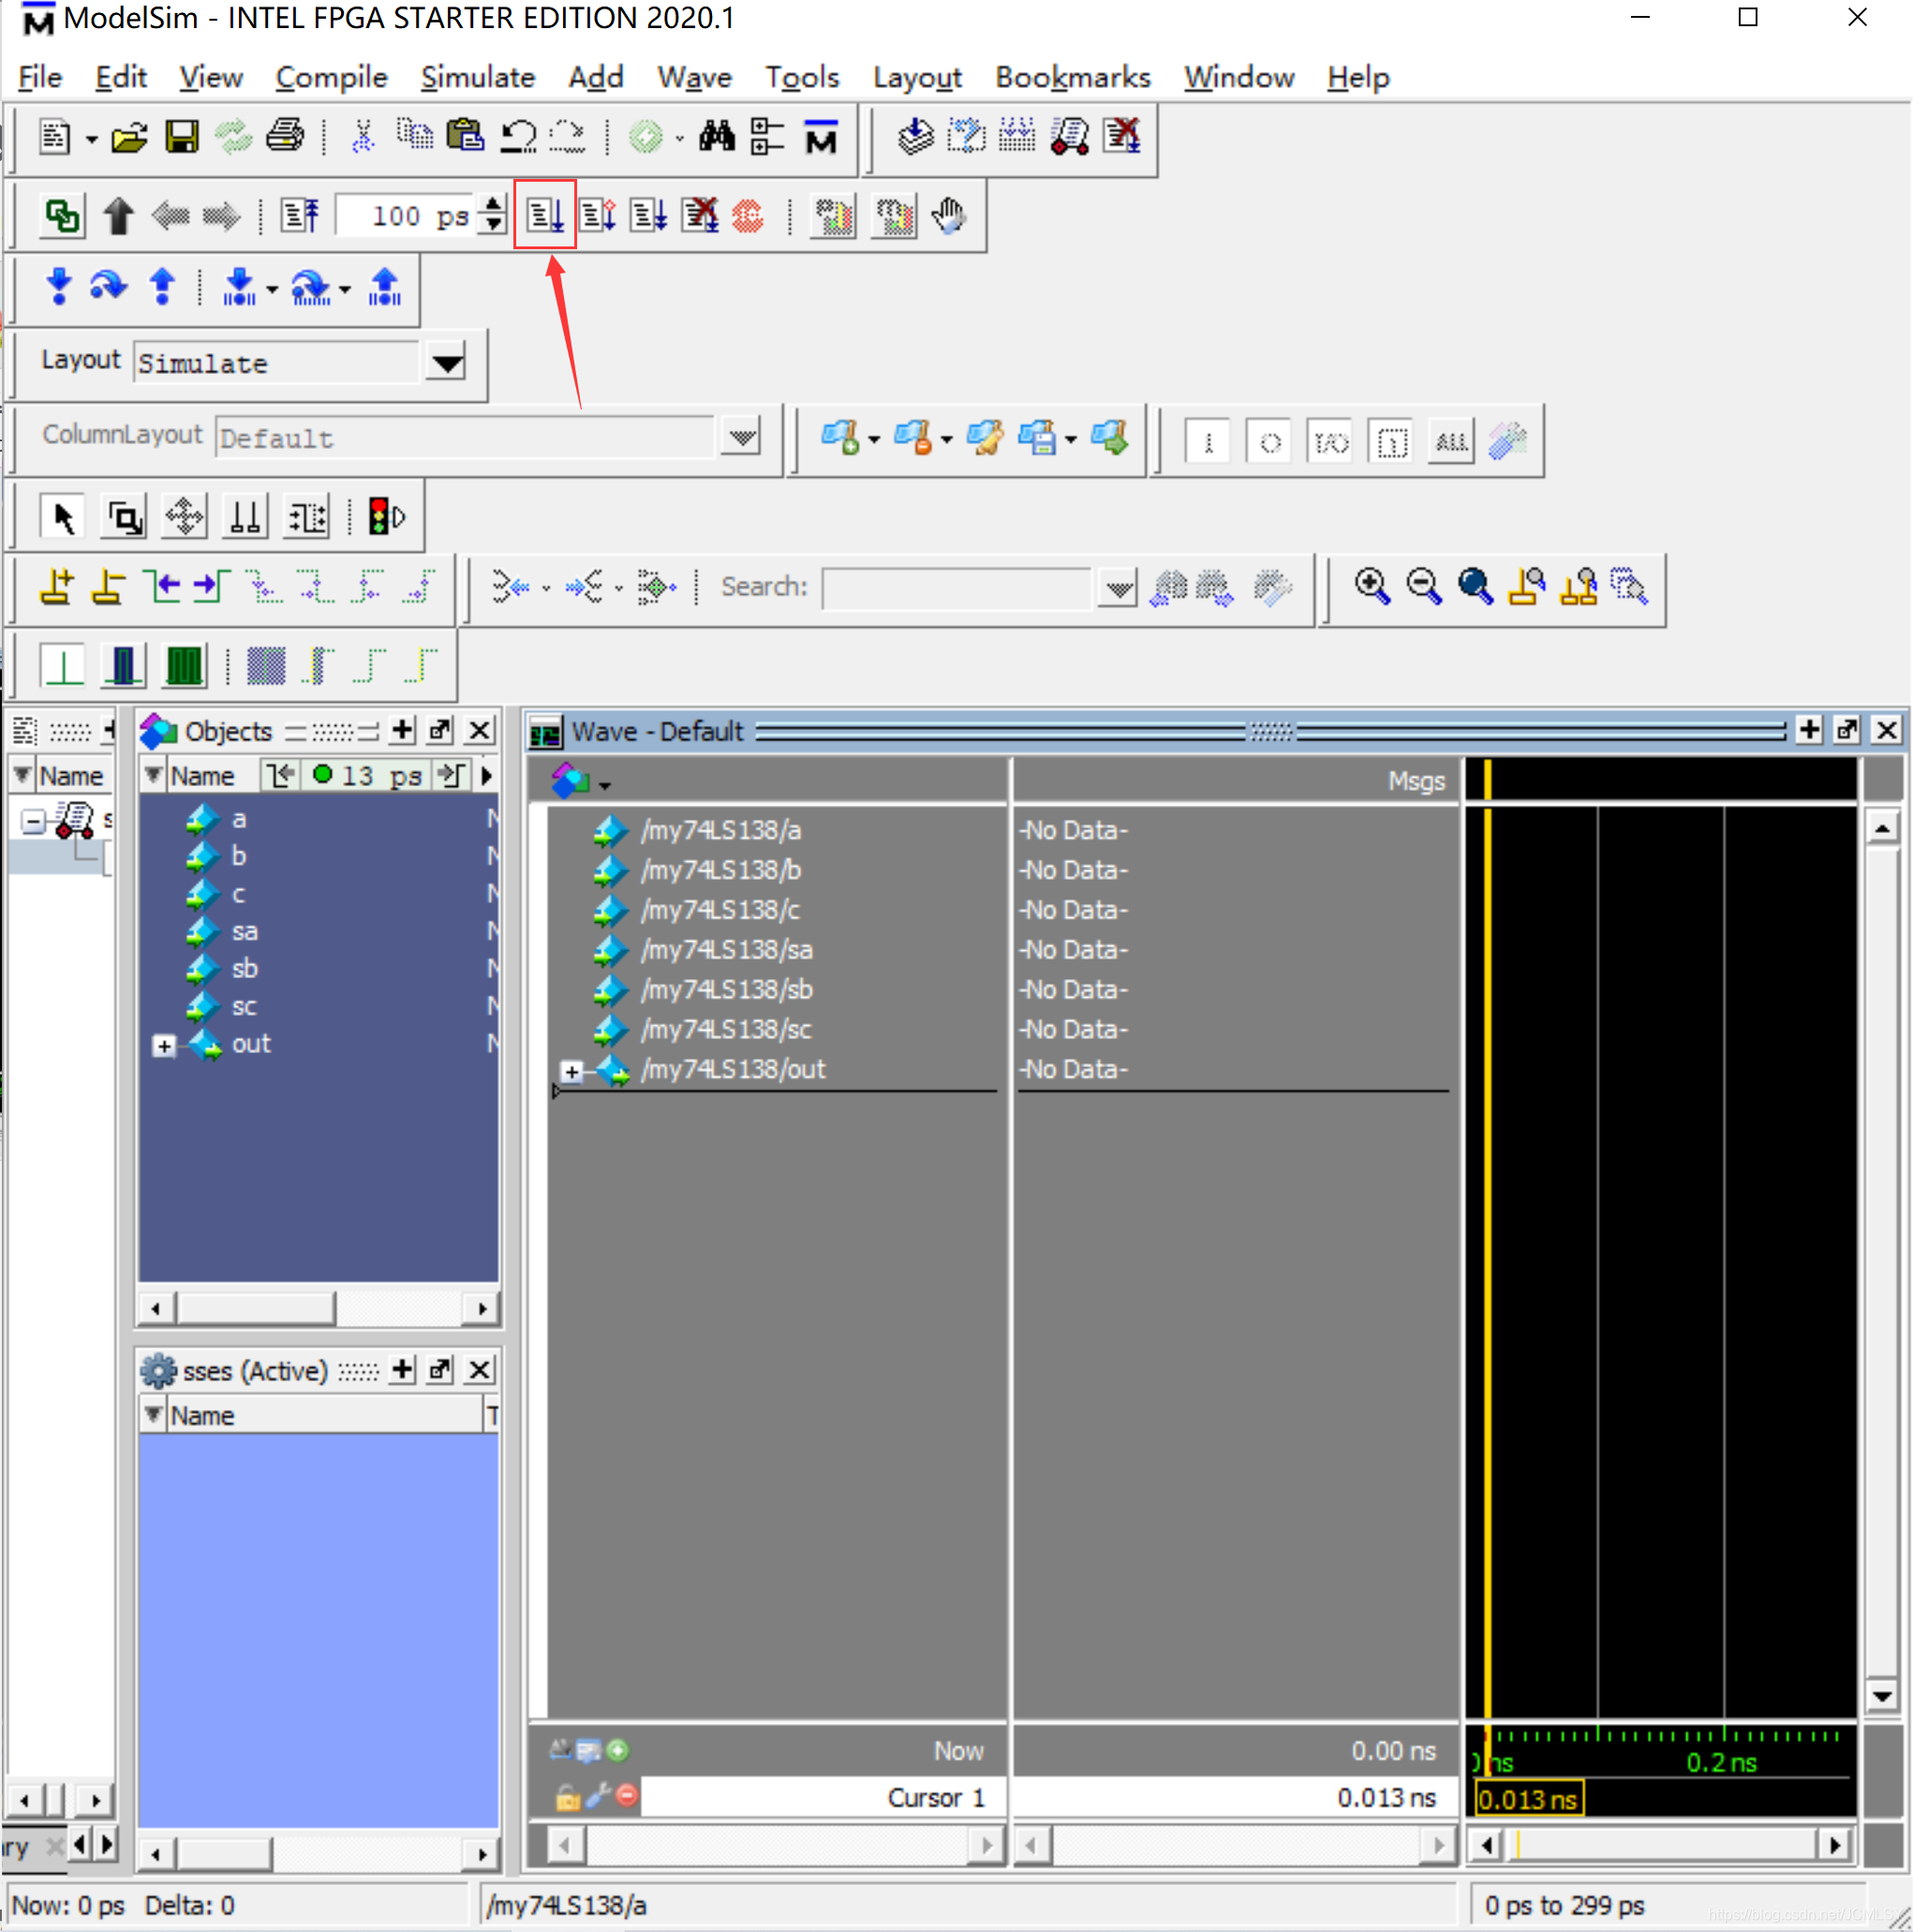
Task: Expand the out signal in Objects panel
Action: [x=164, y=1046]
